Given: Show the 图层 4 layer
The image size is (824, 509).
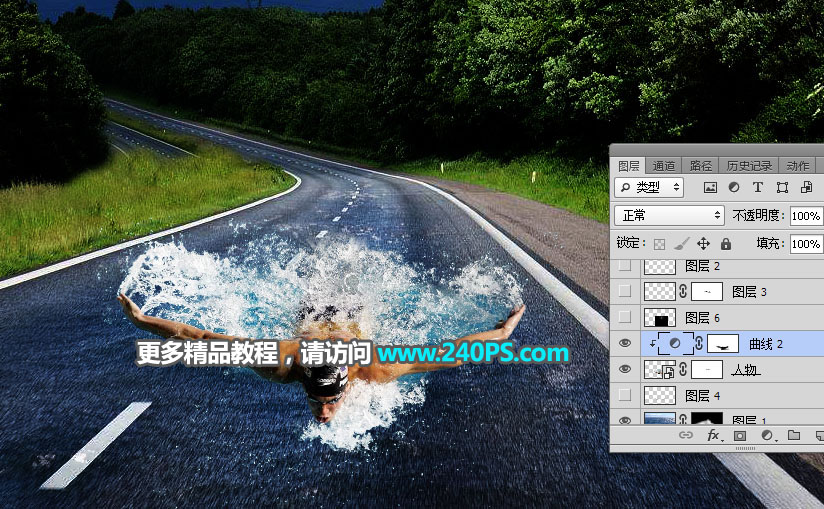Looking at the screenshot, I should point(625,396).
